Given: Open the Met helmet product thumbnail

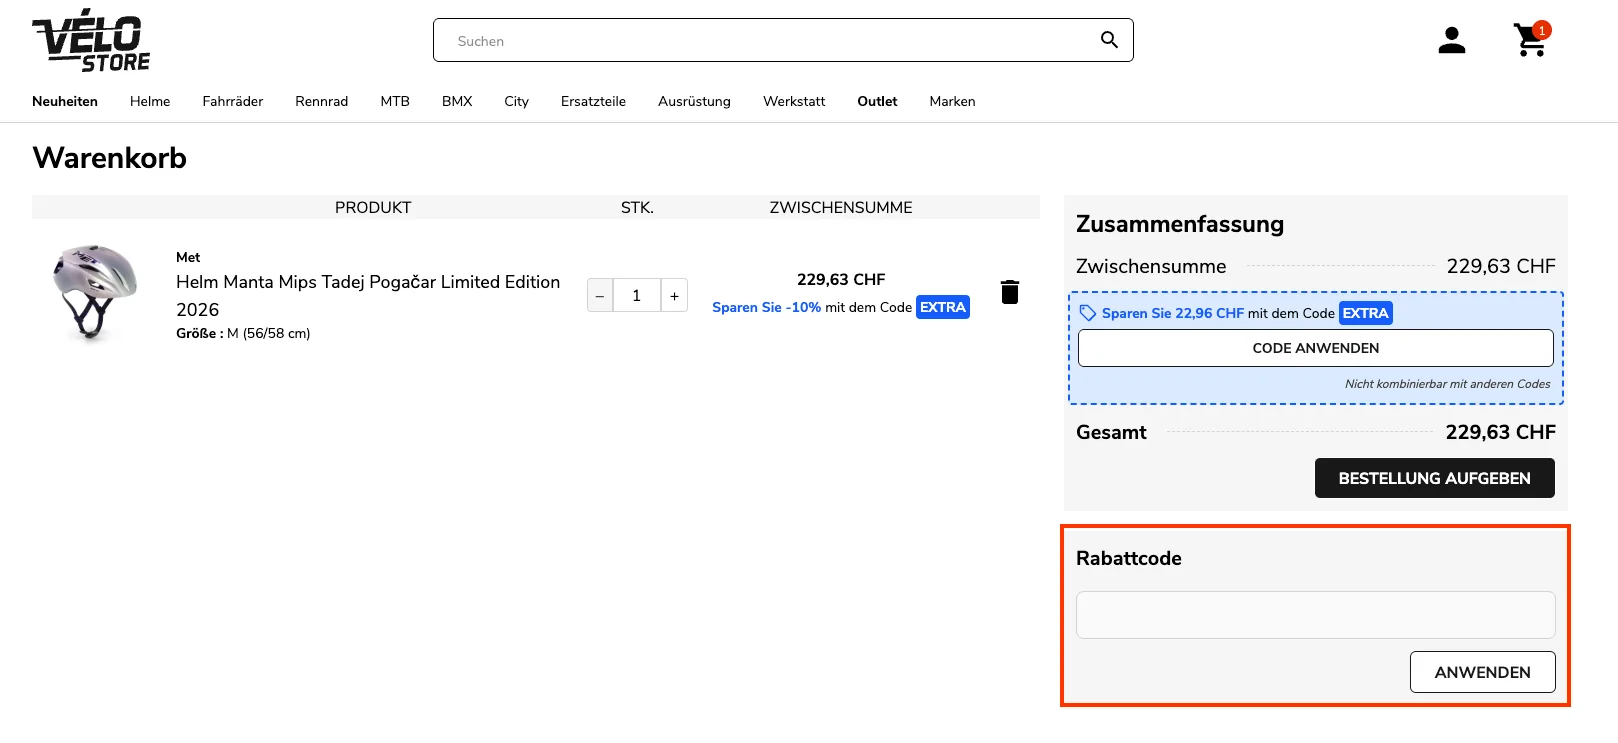Looking at the screenshot, I should click(x=94, y=292).
